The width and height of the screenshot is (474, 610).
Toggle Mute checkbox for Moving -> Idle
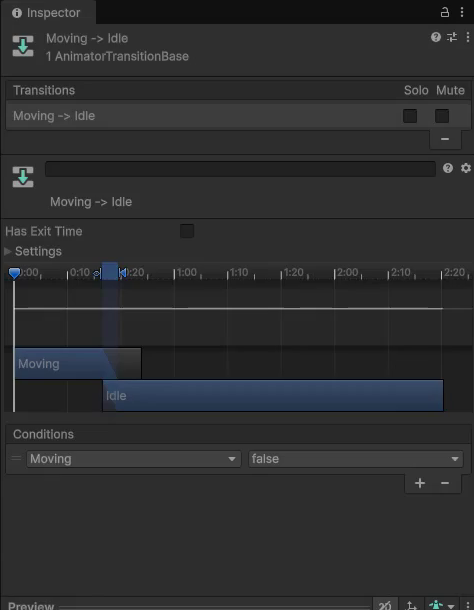(442, 116)
